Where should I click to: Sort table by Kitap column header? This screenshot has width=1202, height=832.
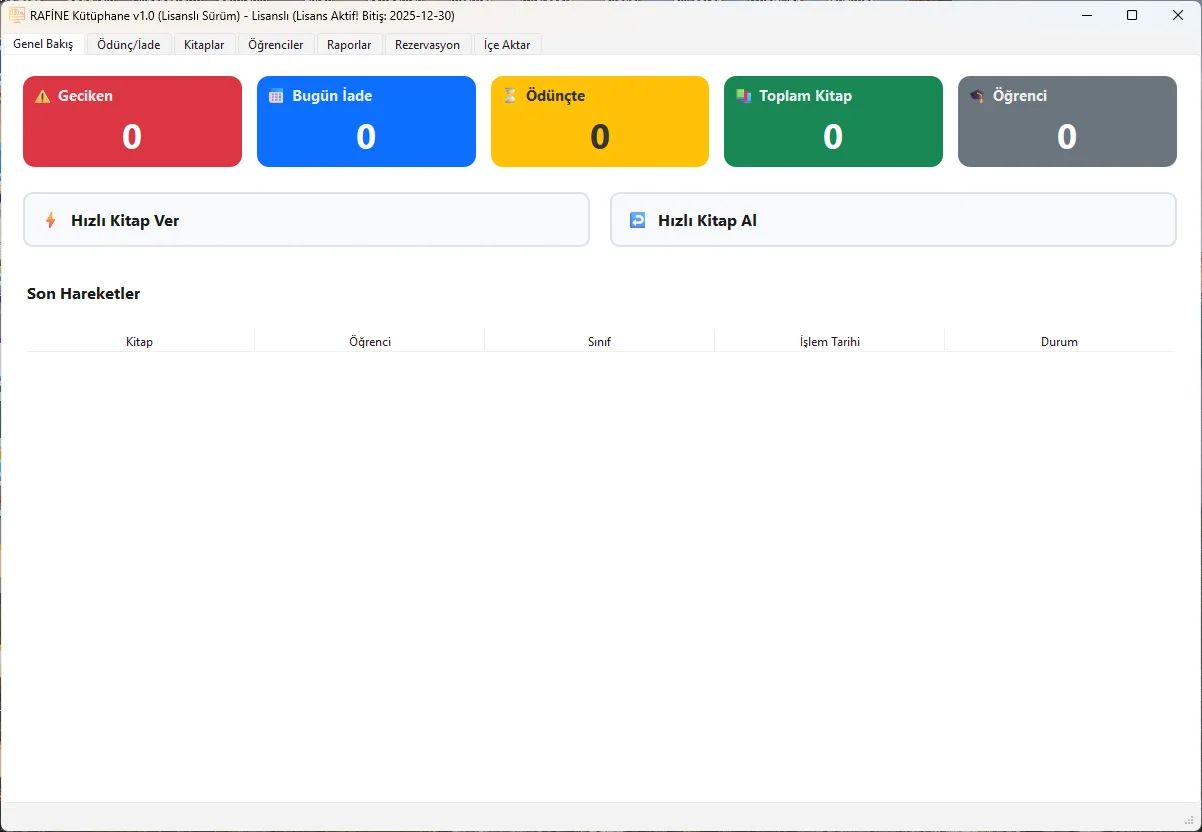pos(139,342)
